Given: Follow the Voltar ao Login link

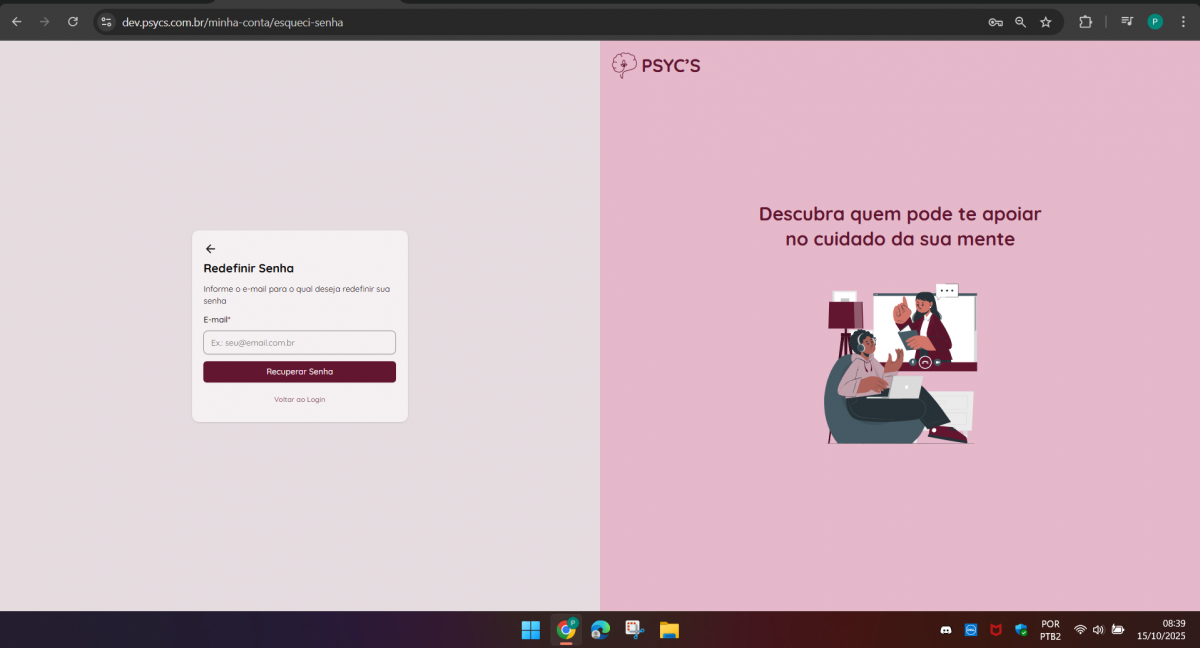Looking at the screenshot, I should [x=299, y=399].
